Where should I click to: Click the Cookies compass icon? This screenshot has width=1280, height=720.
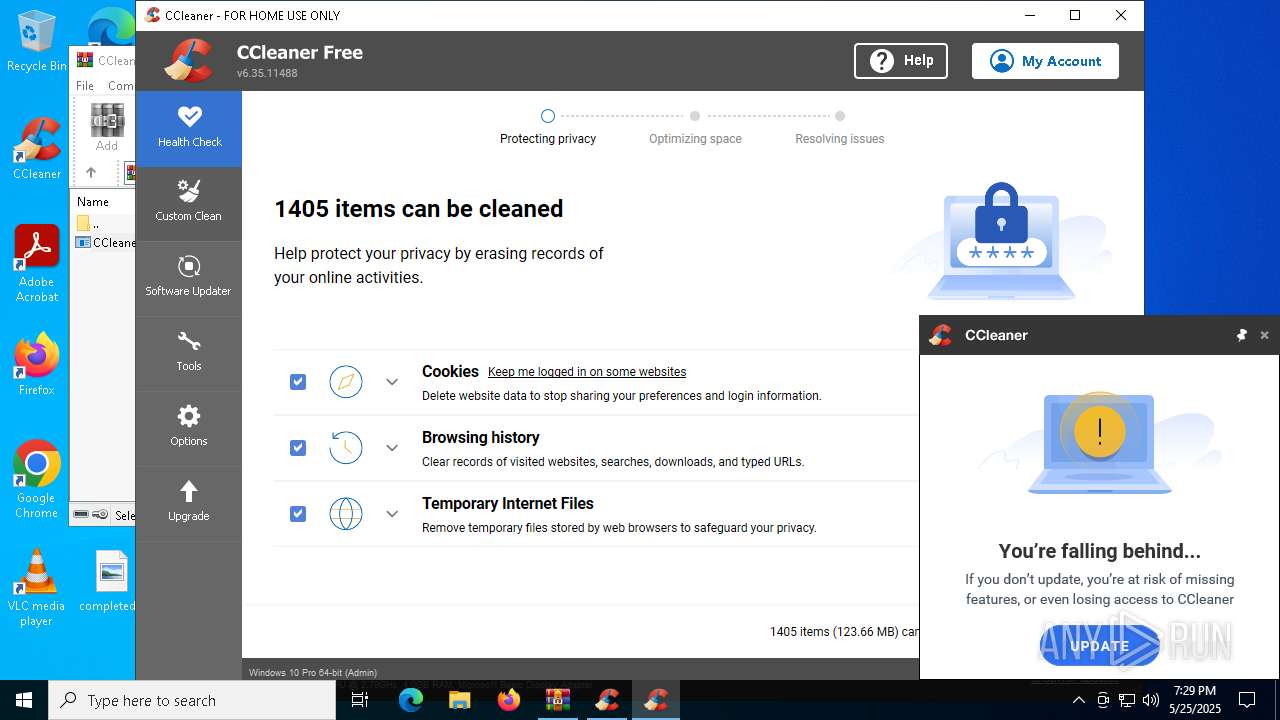pyautogui.click(x=346, y=382)
